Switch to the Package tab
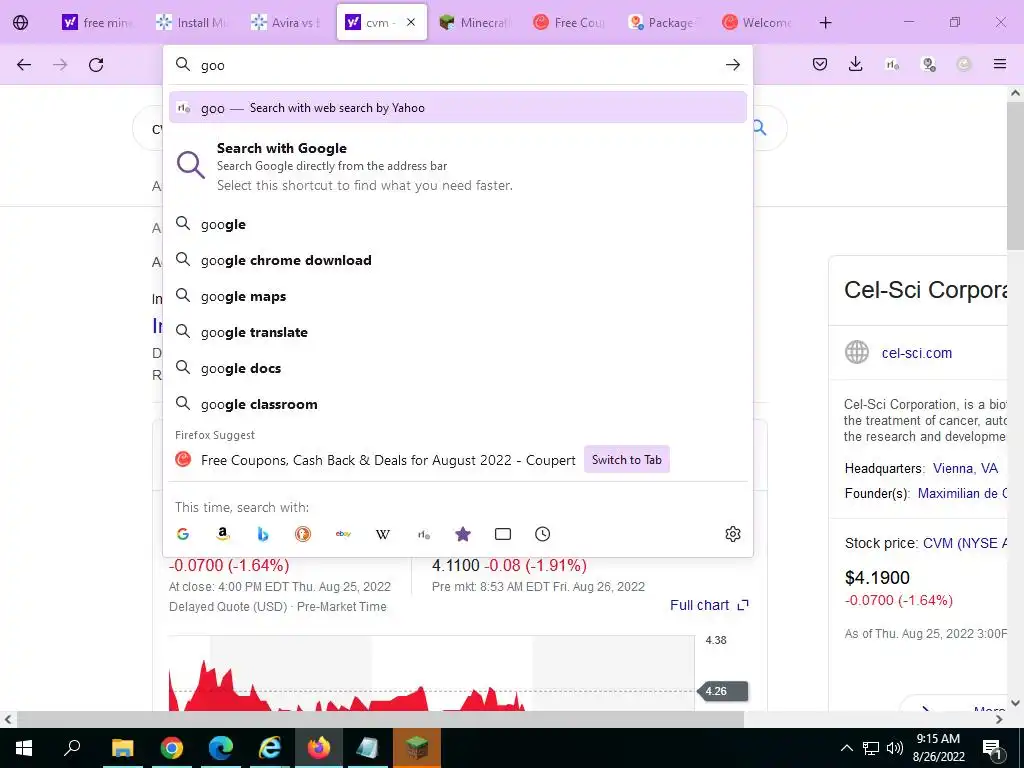The image size is (1024, 768). click(663, 22)
